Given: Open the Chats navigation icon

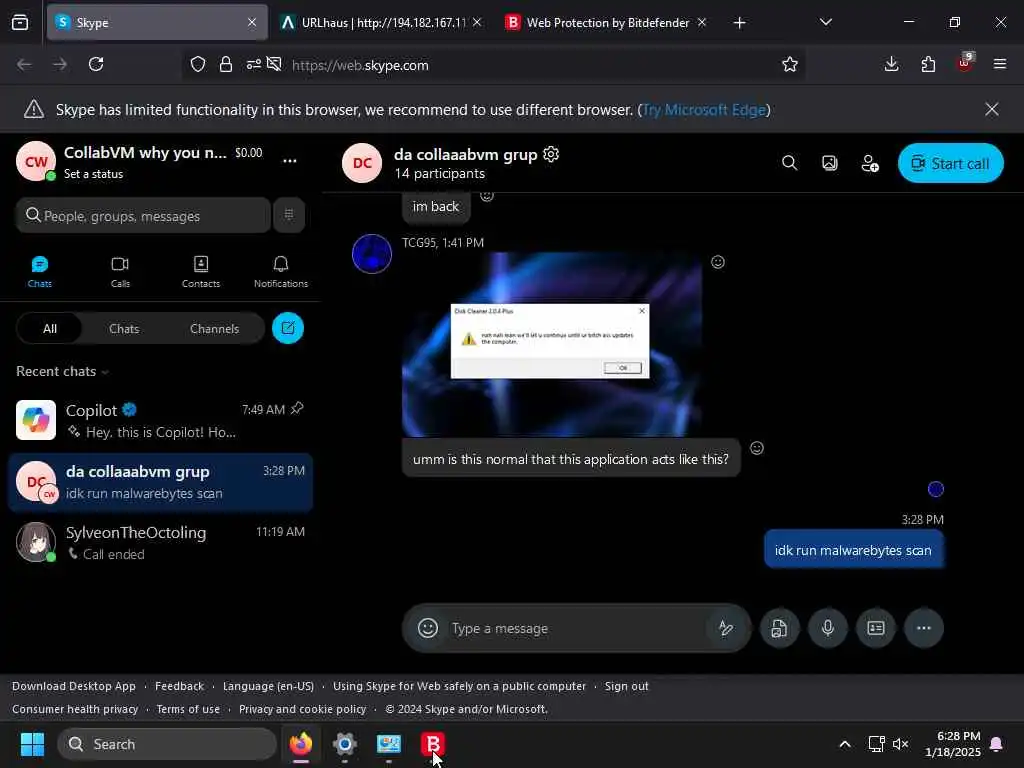Looking at the screenshot, I should click(39, 272).
